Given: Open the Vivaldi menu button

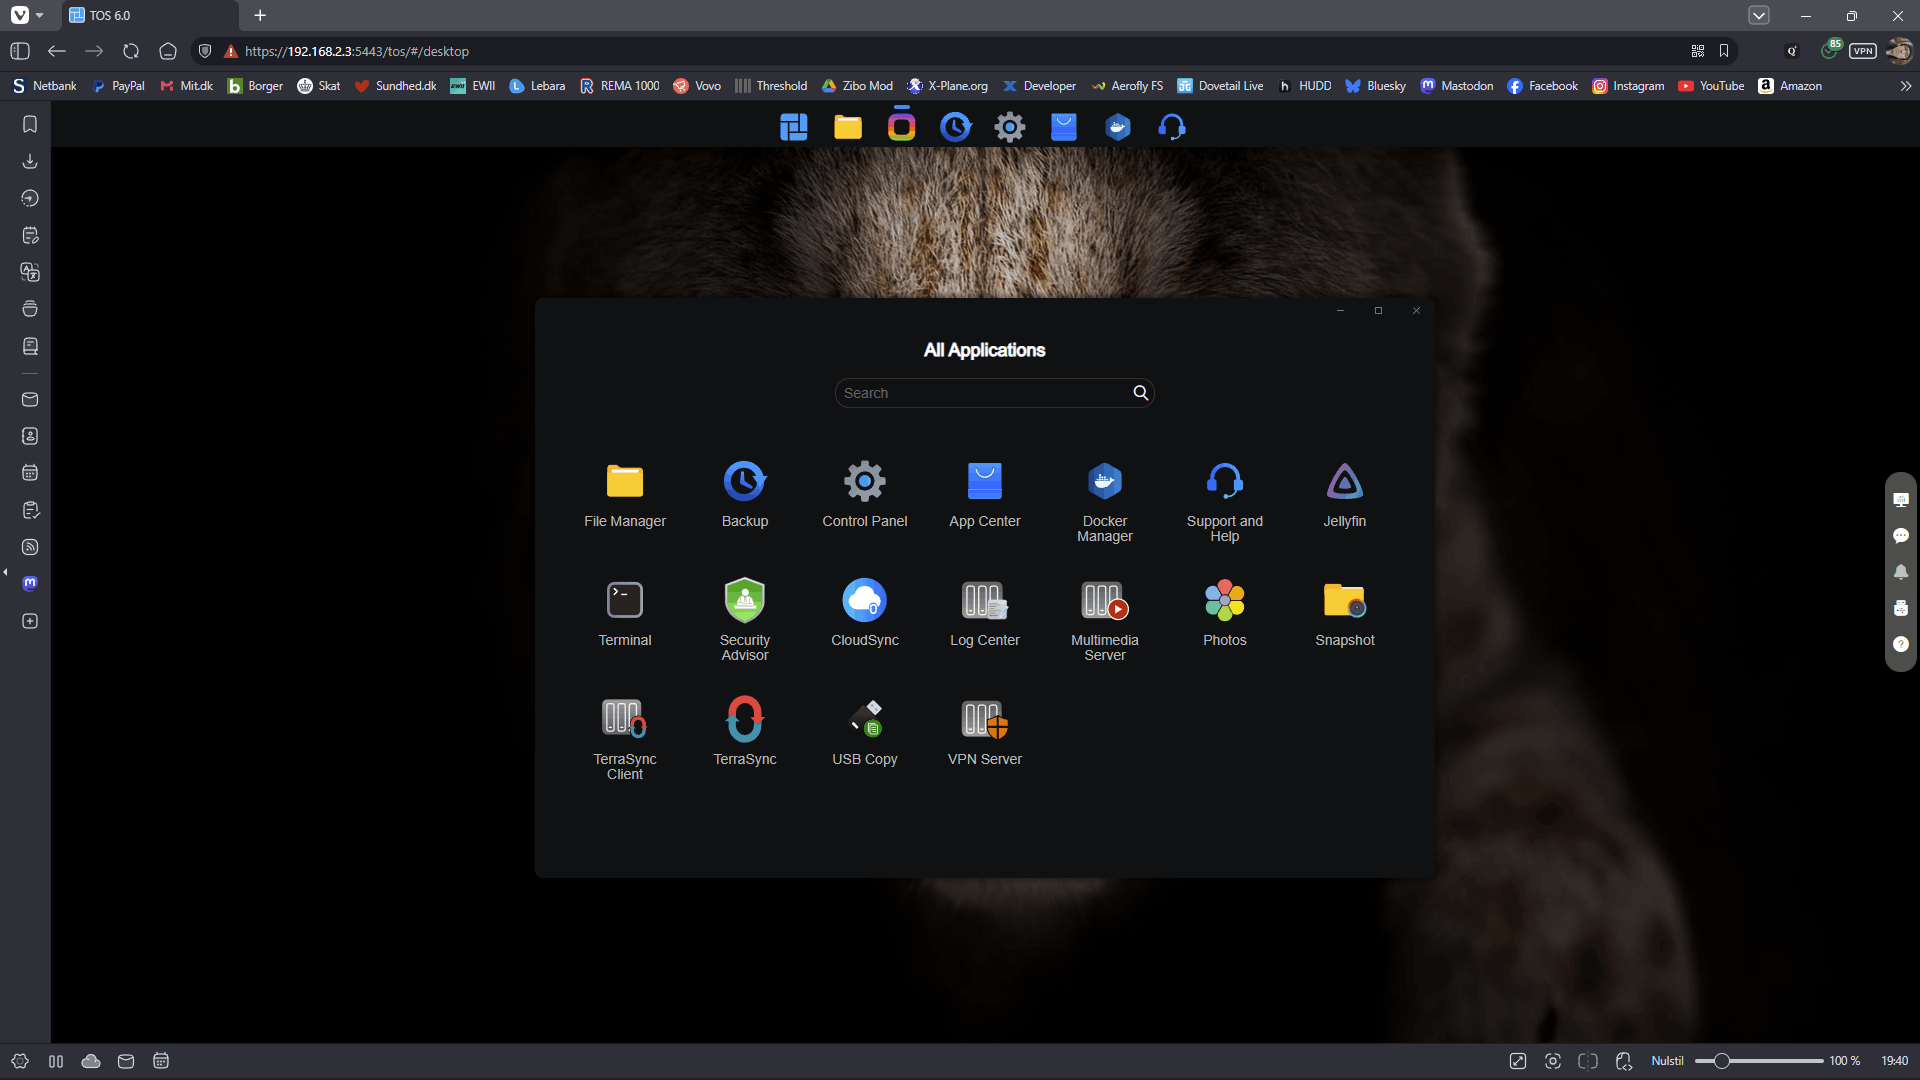Looking at the screenshot, I should (x=21, y=15).
